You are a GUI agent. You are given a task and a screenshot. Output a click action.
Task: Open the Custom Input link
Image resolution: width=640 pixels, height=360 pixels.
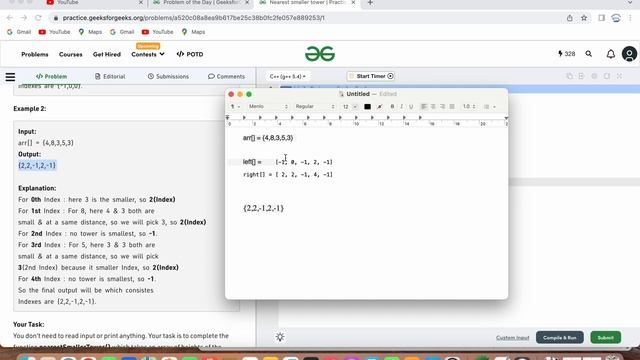(513, 338)
